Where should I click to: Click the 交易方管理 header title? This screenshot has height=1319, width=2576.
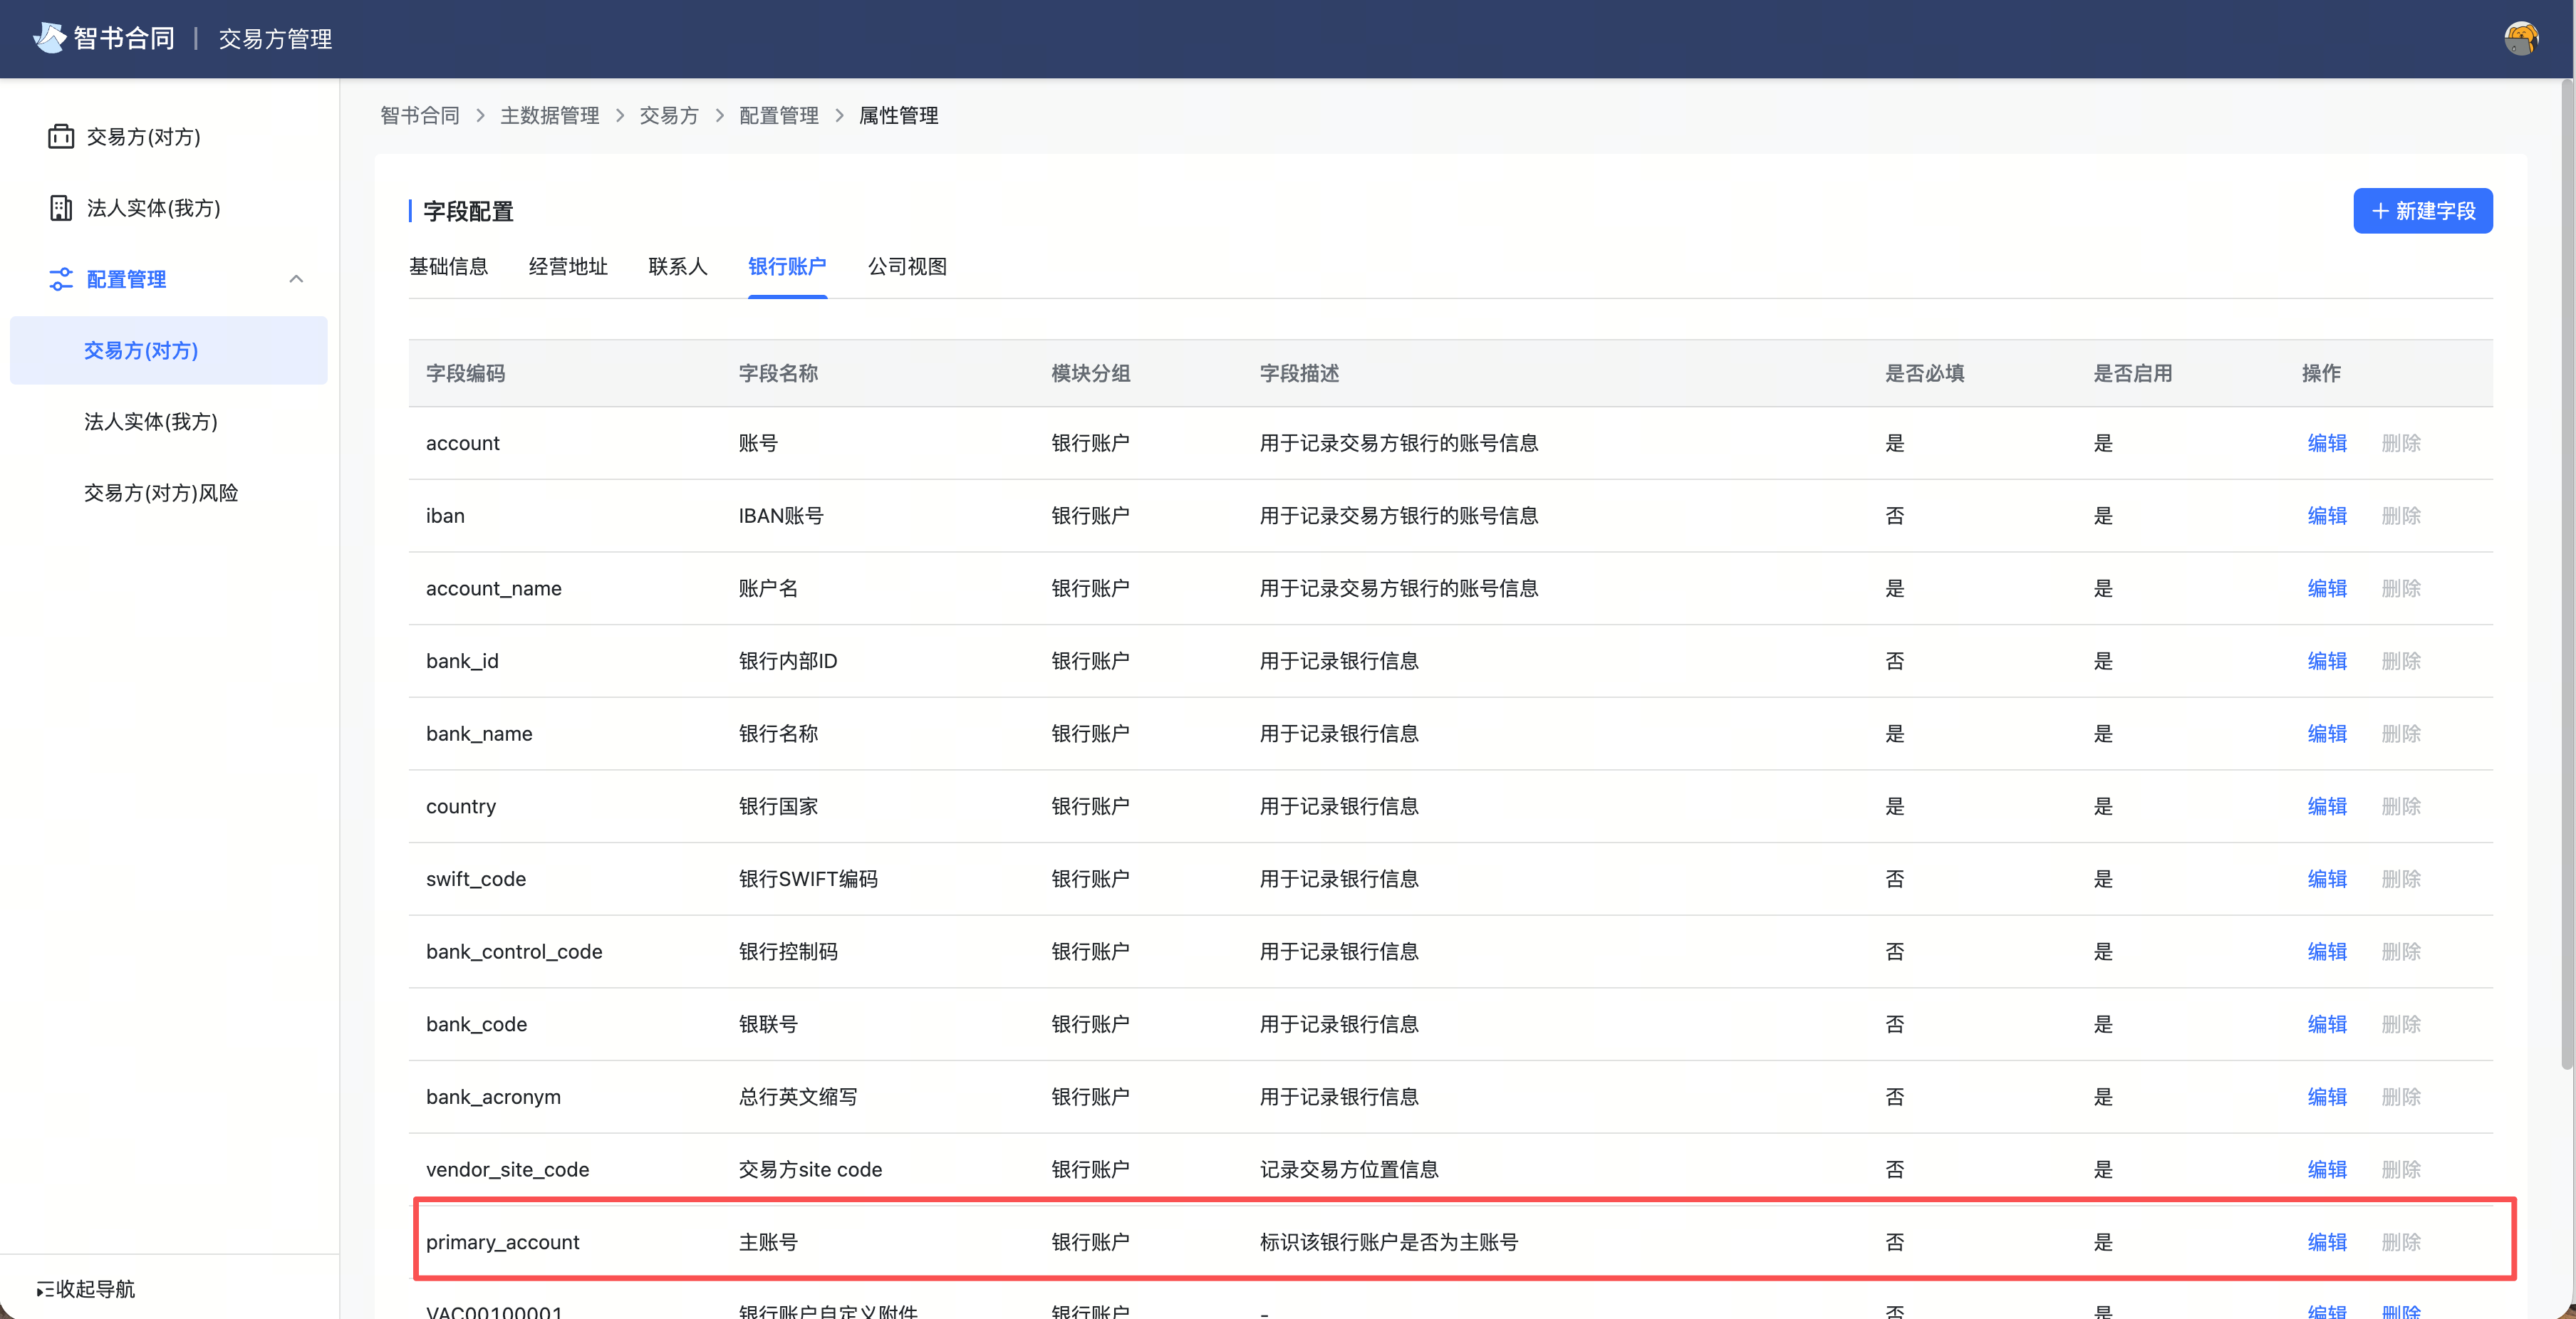click(275, 38)
